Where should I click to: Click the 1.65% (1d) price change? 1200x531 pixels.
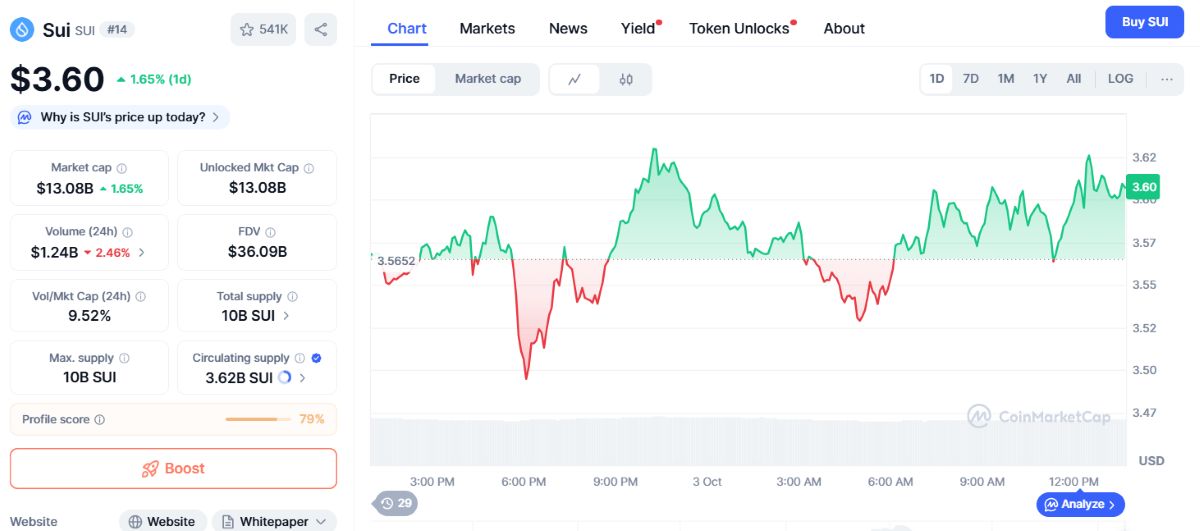click(153, 79)
